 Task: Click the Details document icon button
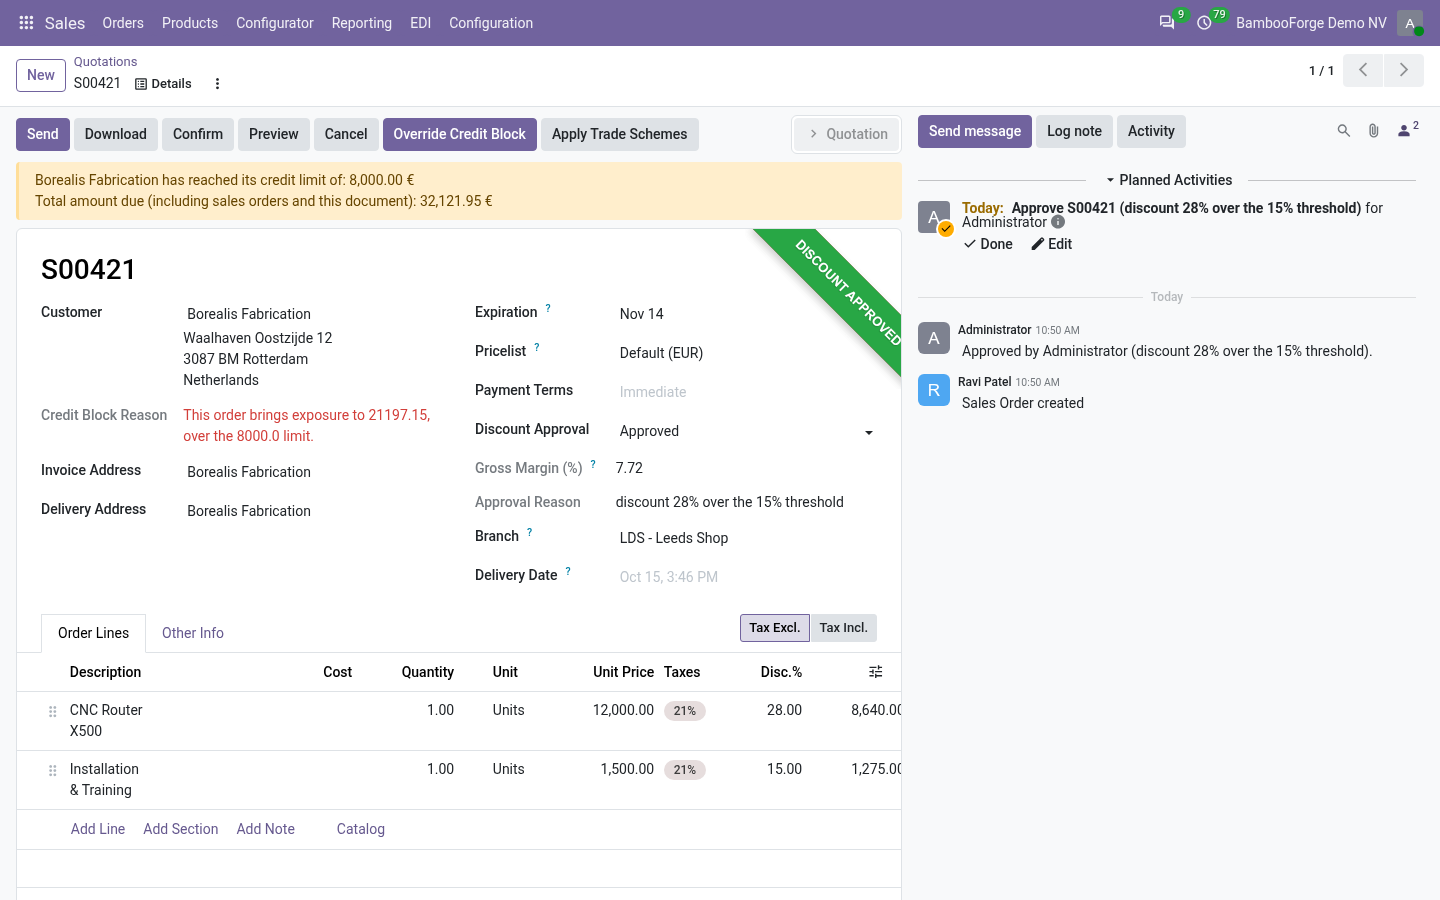coord(163,84)
